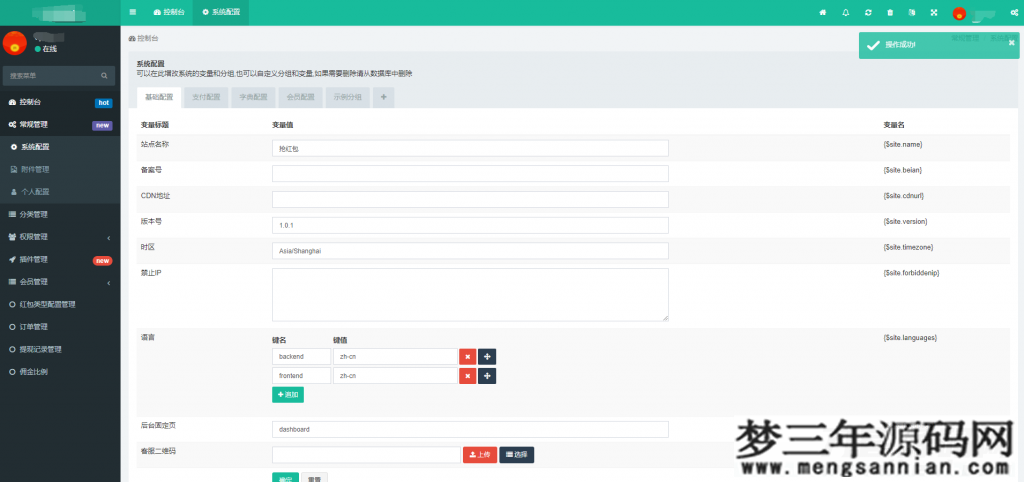This screenshot has width=1024, height=482.
Task: Click the frontend key name field
Action: [x=301, y=376]
